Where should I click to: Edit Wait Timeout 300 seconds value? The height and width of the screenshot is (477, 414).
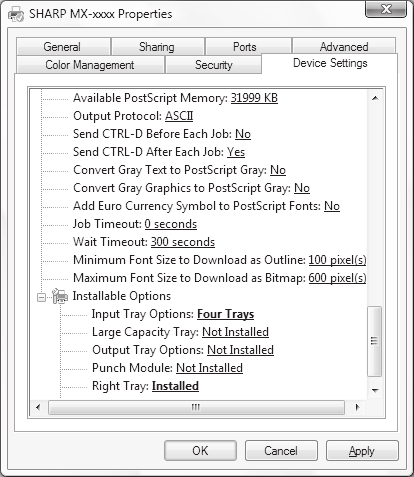[183, 242]
